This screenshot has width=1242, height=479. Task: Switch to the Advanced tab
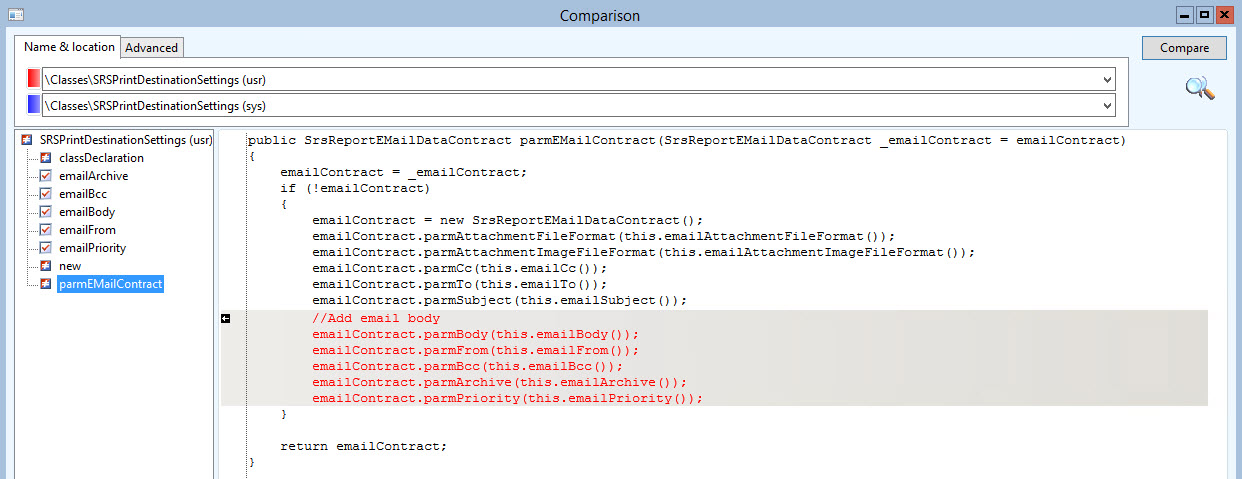tap(152, 47)
